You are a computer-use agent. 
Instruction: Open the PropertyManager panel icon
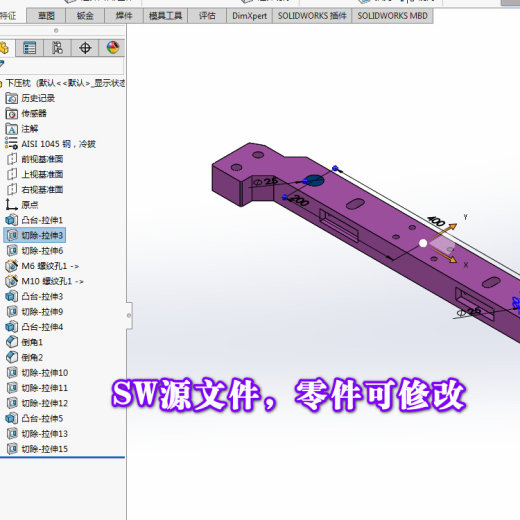[x=29, y=48]
